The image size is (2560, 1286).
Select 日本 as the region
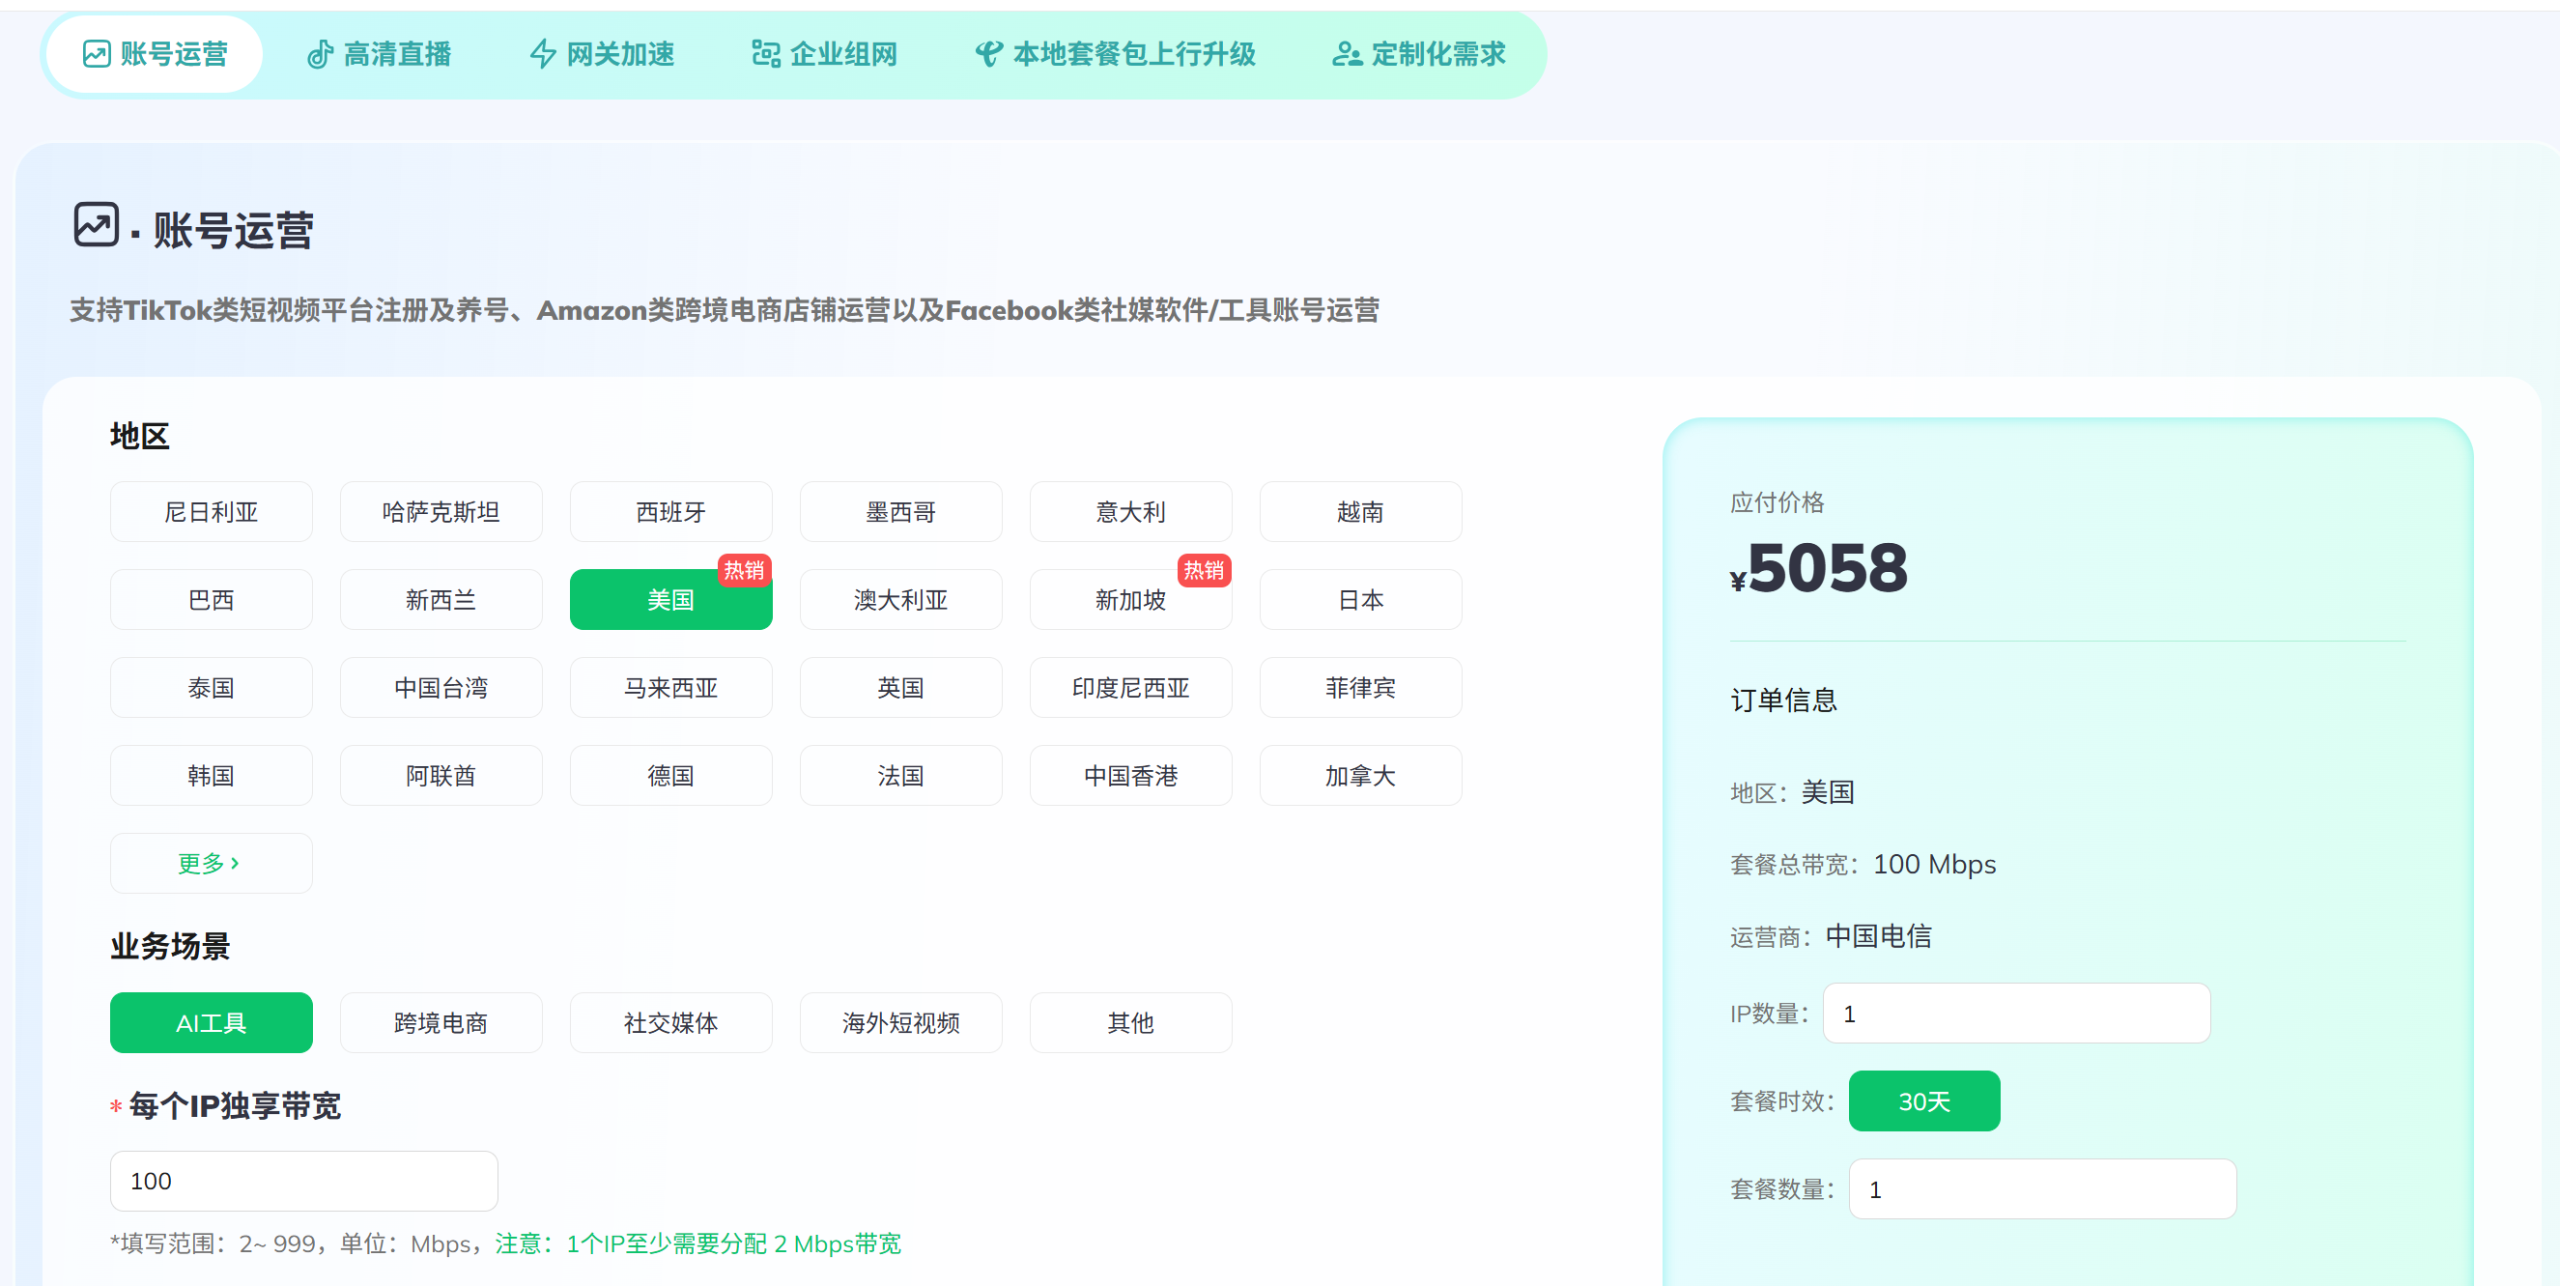(x=1360, y=599)
